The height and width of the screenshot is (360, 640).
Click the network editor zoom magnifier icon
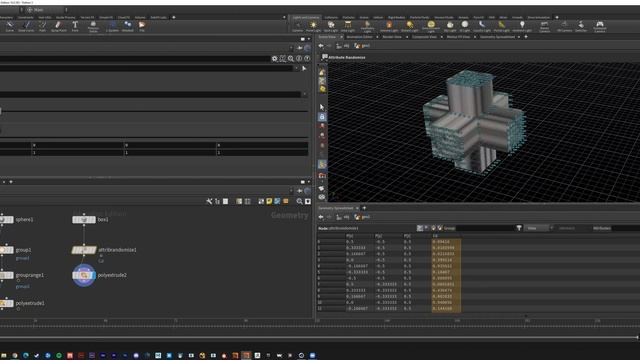click(300, 201)
